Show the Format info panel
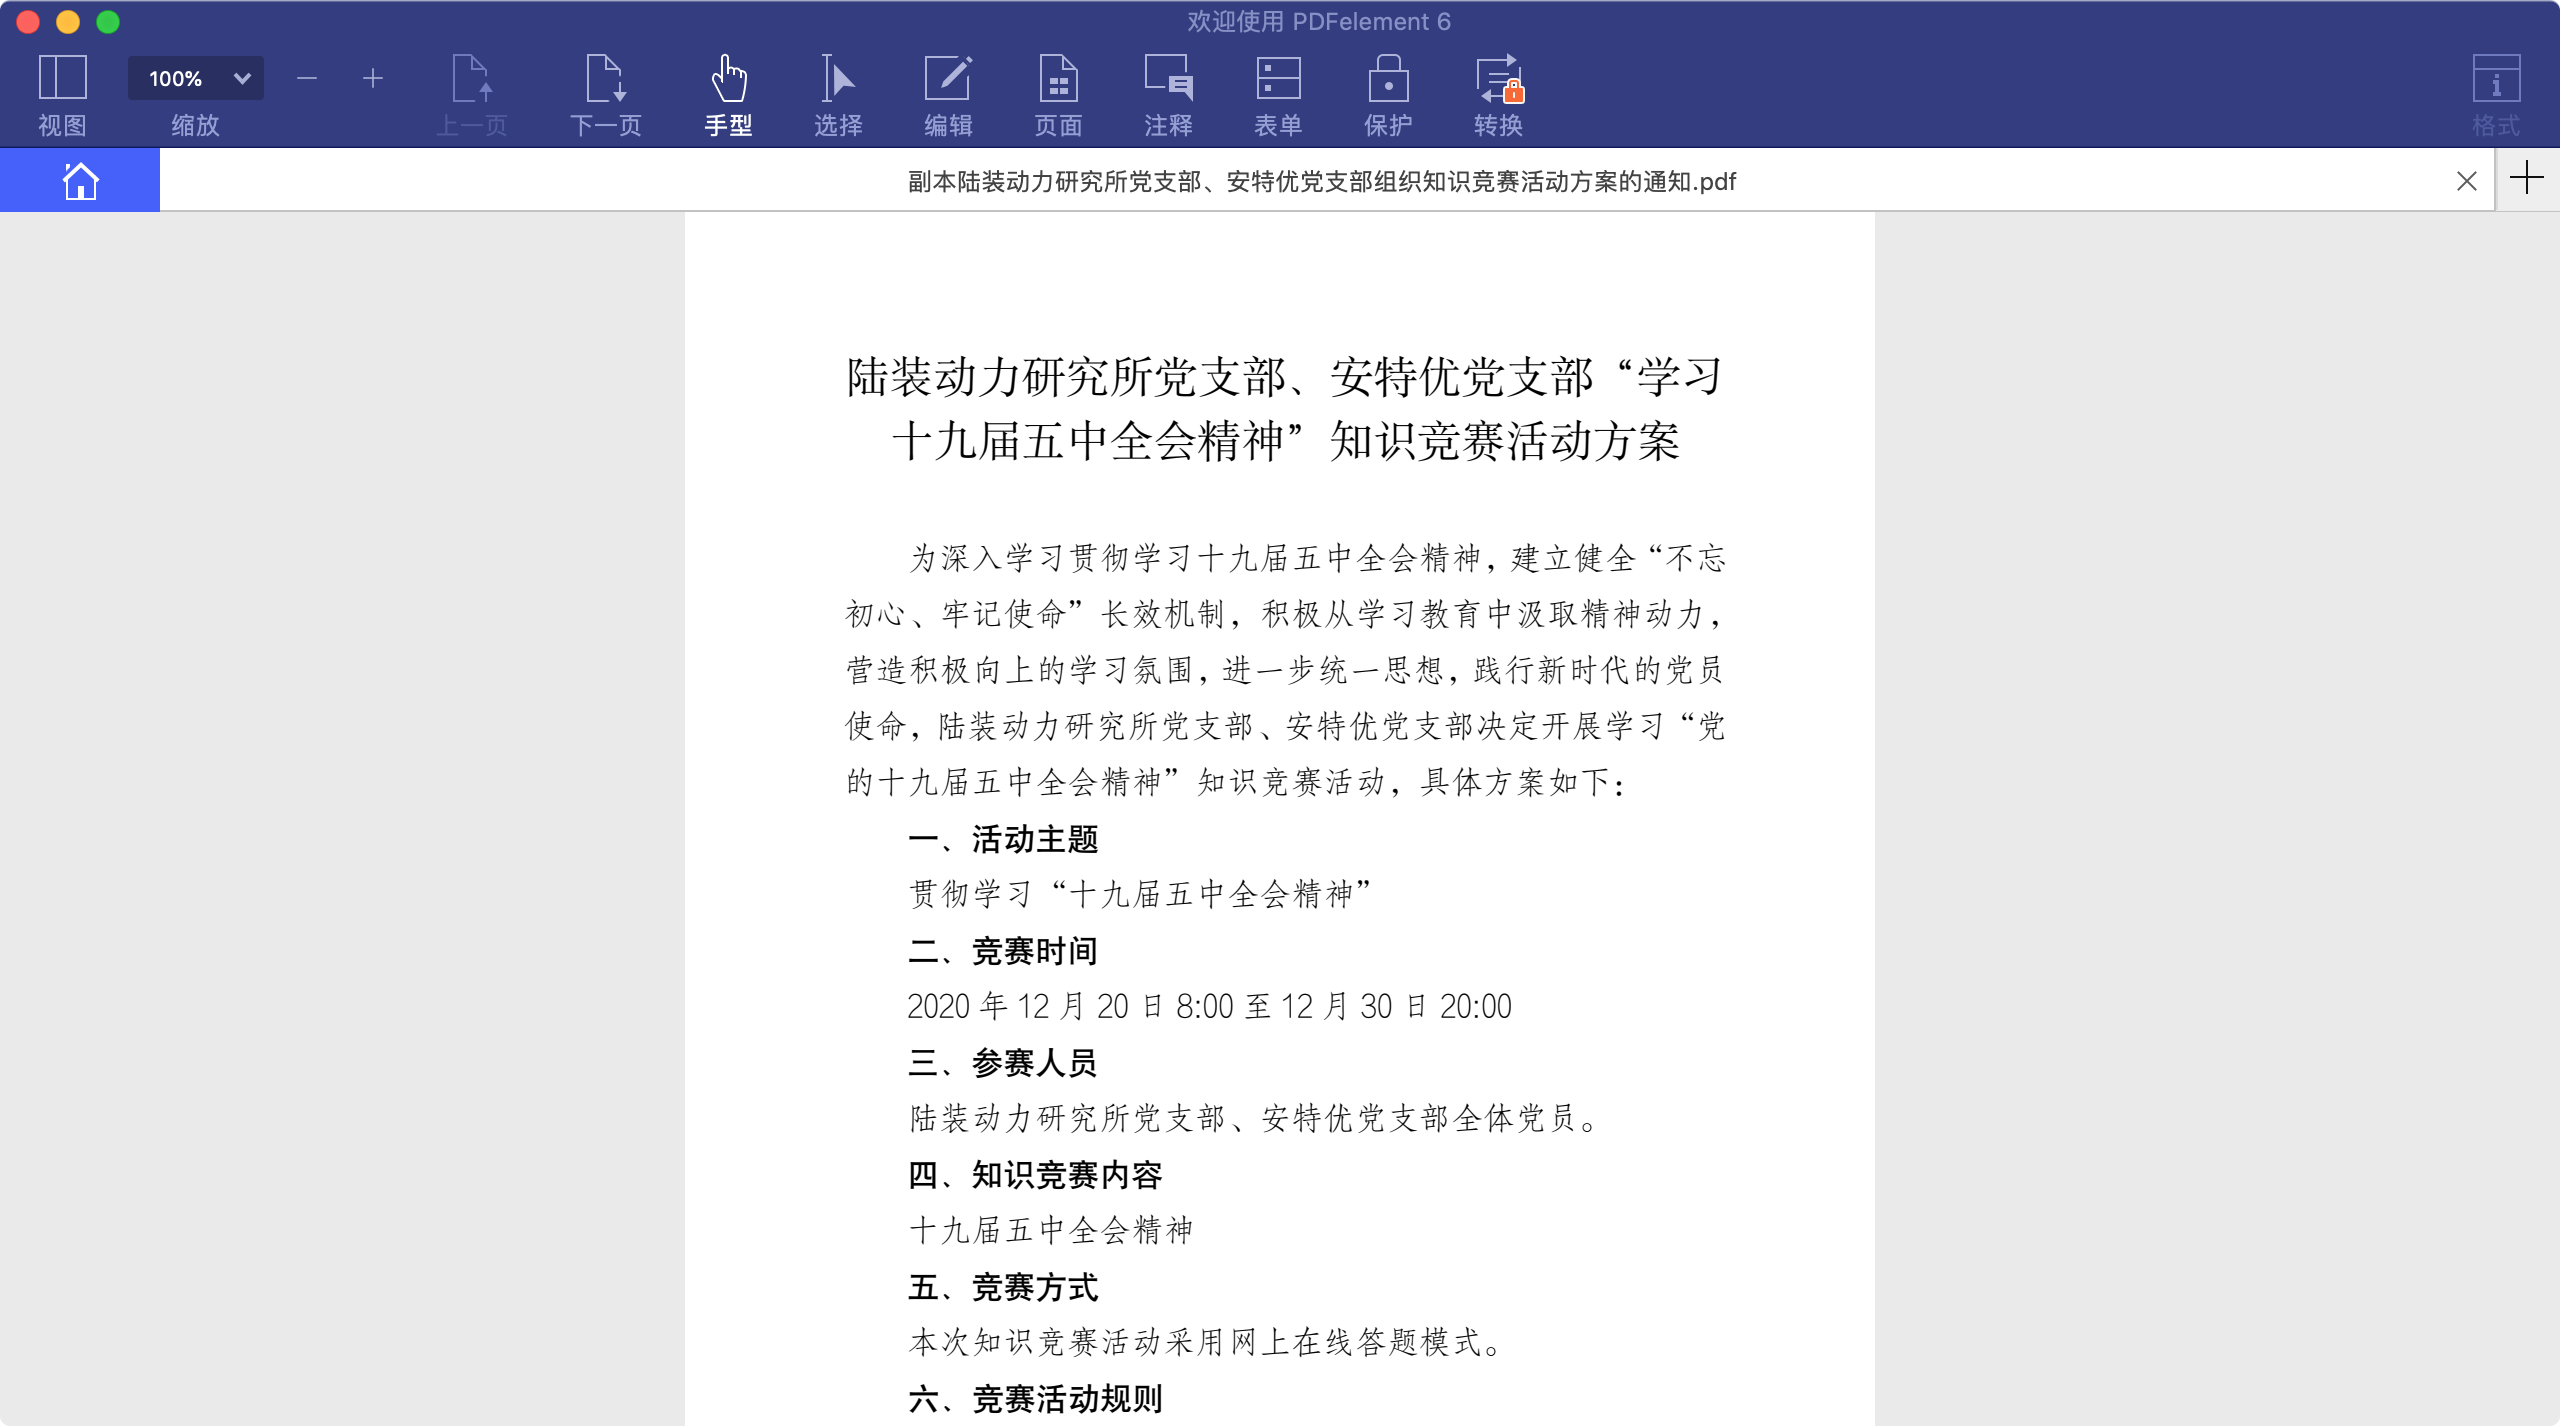The width and height of the screenshot is (2560, 1426). [x=2496, y=95]
